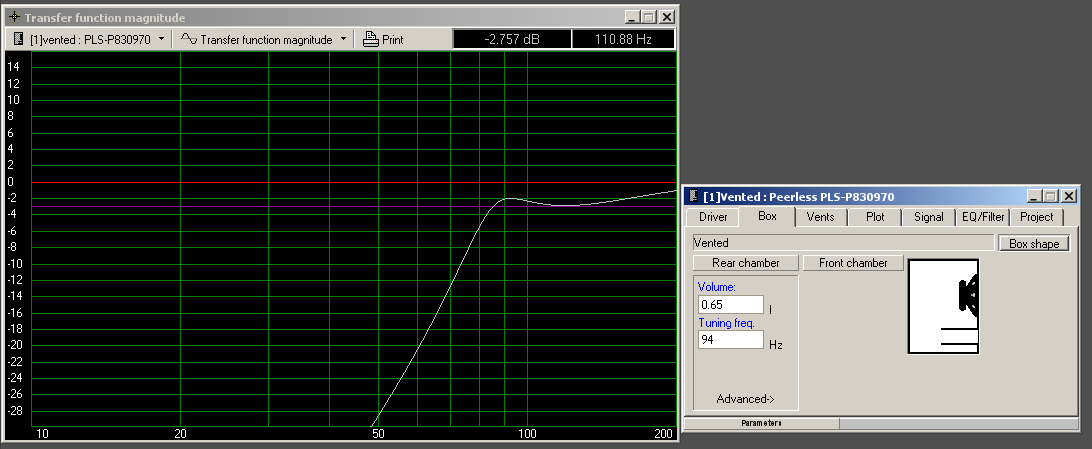Open the Signal tab
The height and width of the screenshot is (449, 1092).
tap(929, 217)
